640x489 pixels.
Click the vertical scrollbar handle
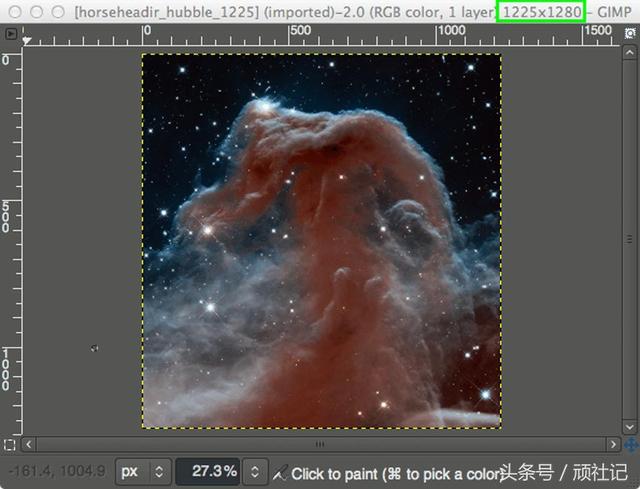[629, 240]
